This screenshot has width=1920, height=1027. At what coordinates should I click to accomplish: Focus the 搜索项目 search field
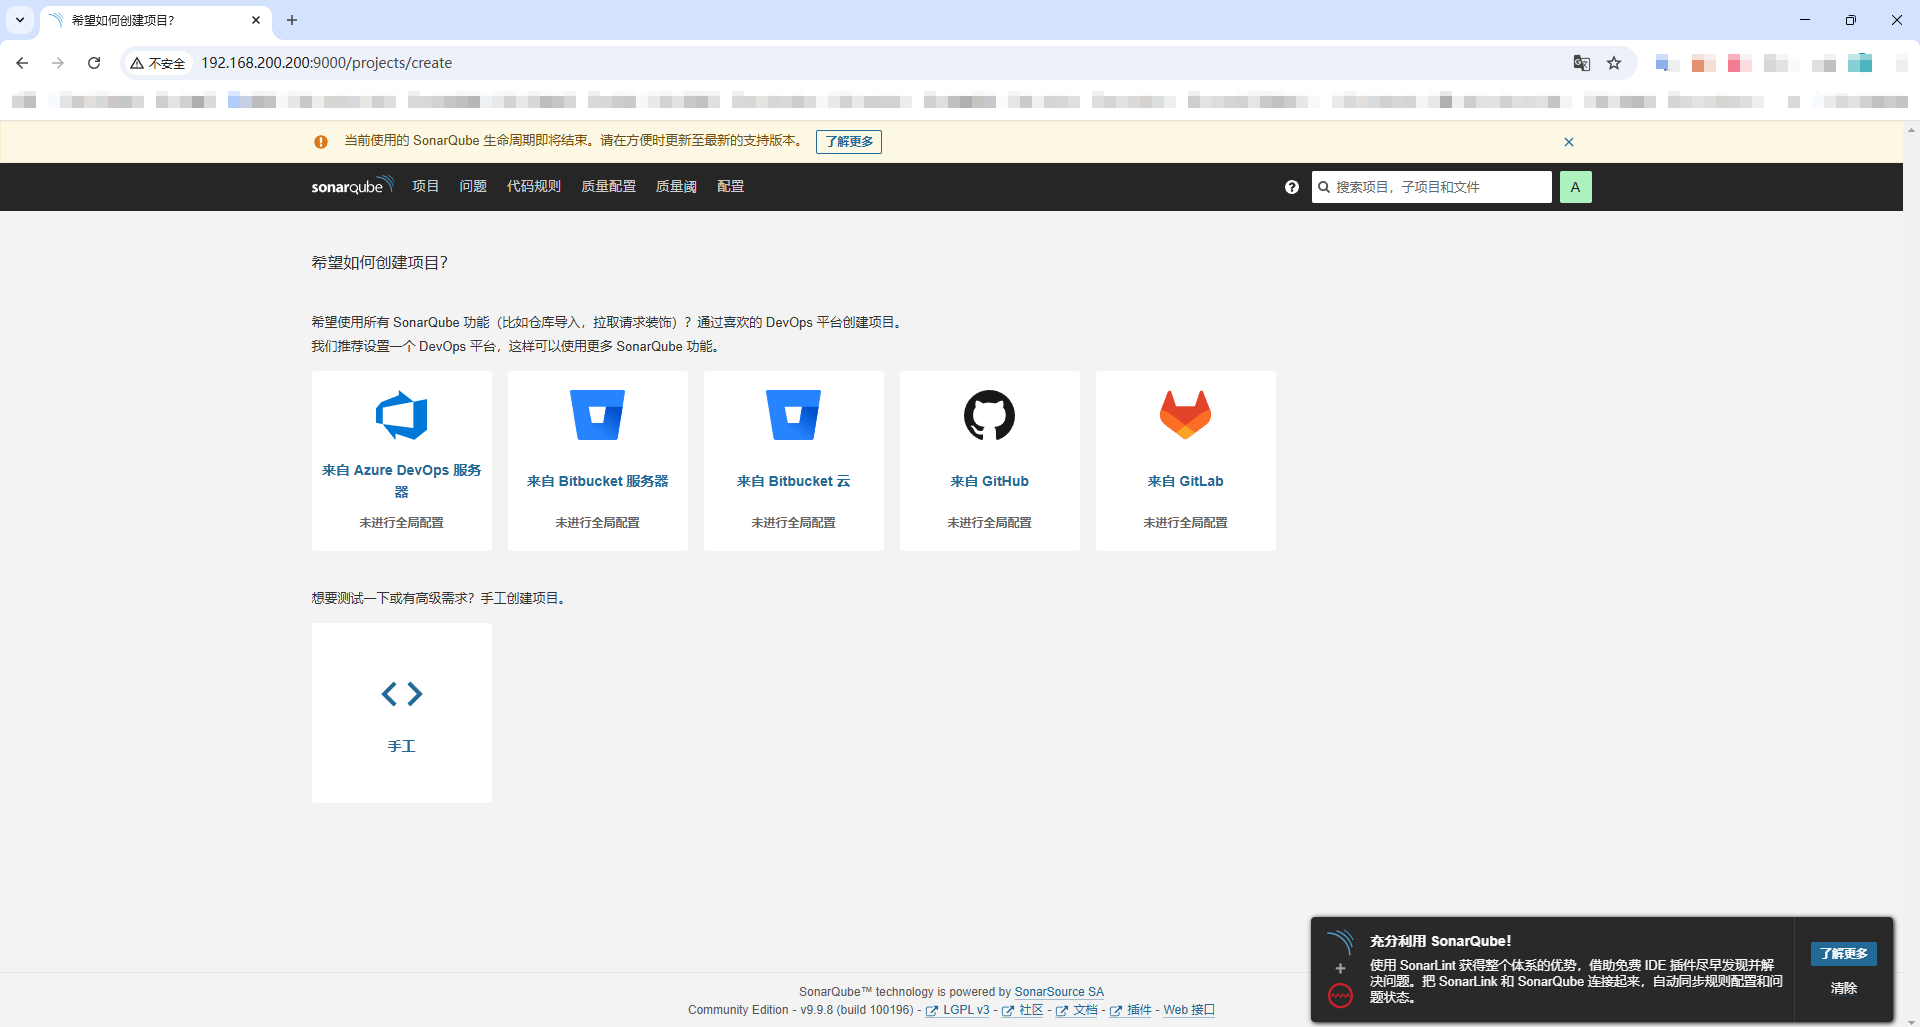click(x=1432, y=187)
